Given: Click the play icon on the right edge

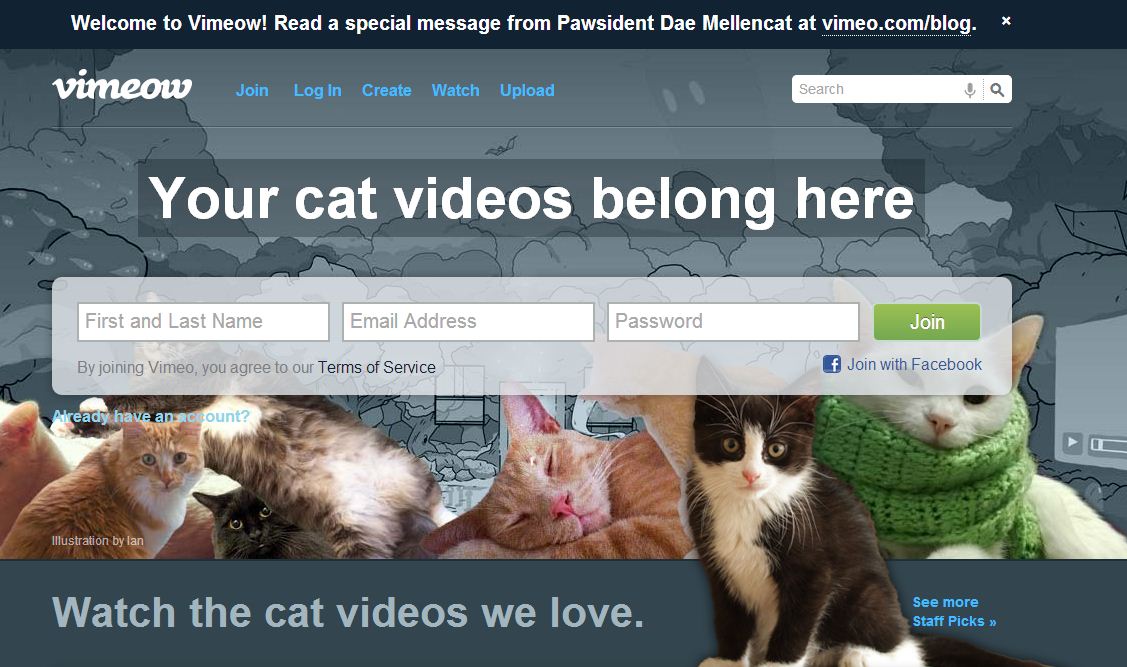Looking at the screenshot, I should (x=1072, y=442).
